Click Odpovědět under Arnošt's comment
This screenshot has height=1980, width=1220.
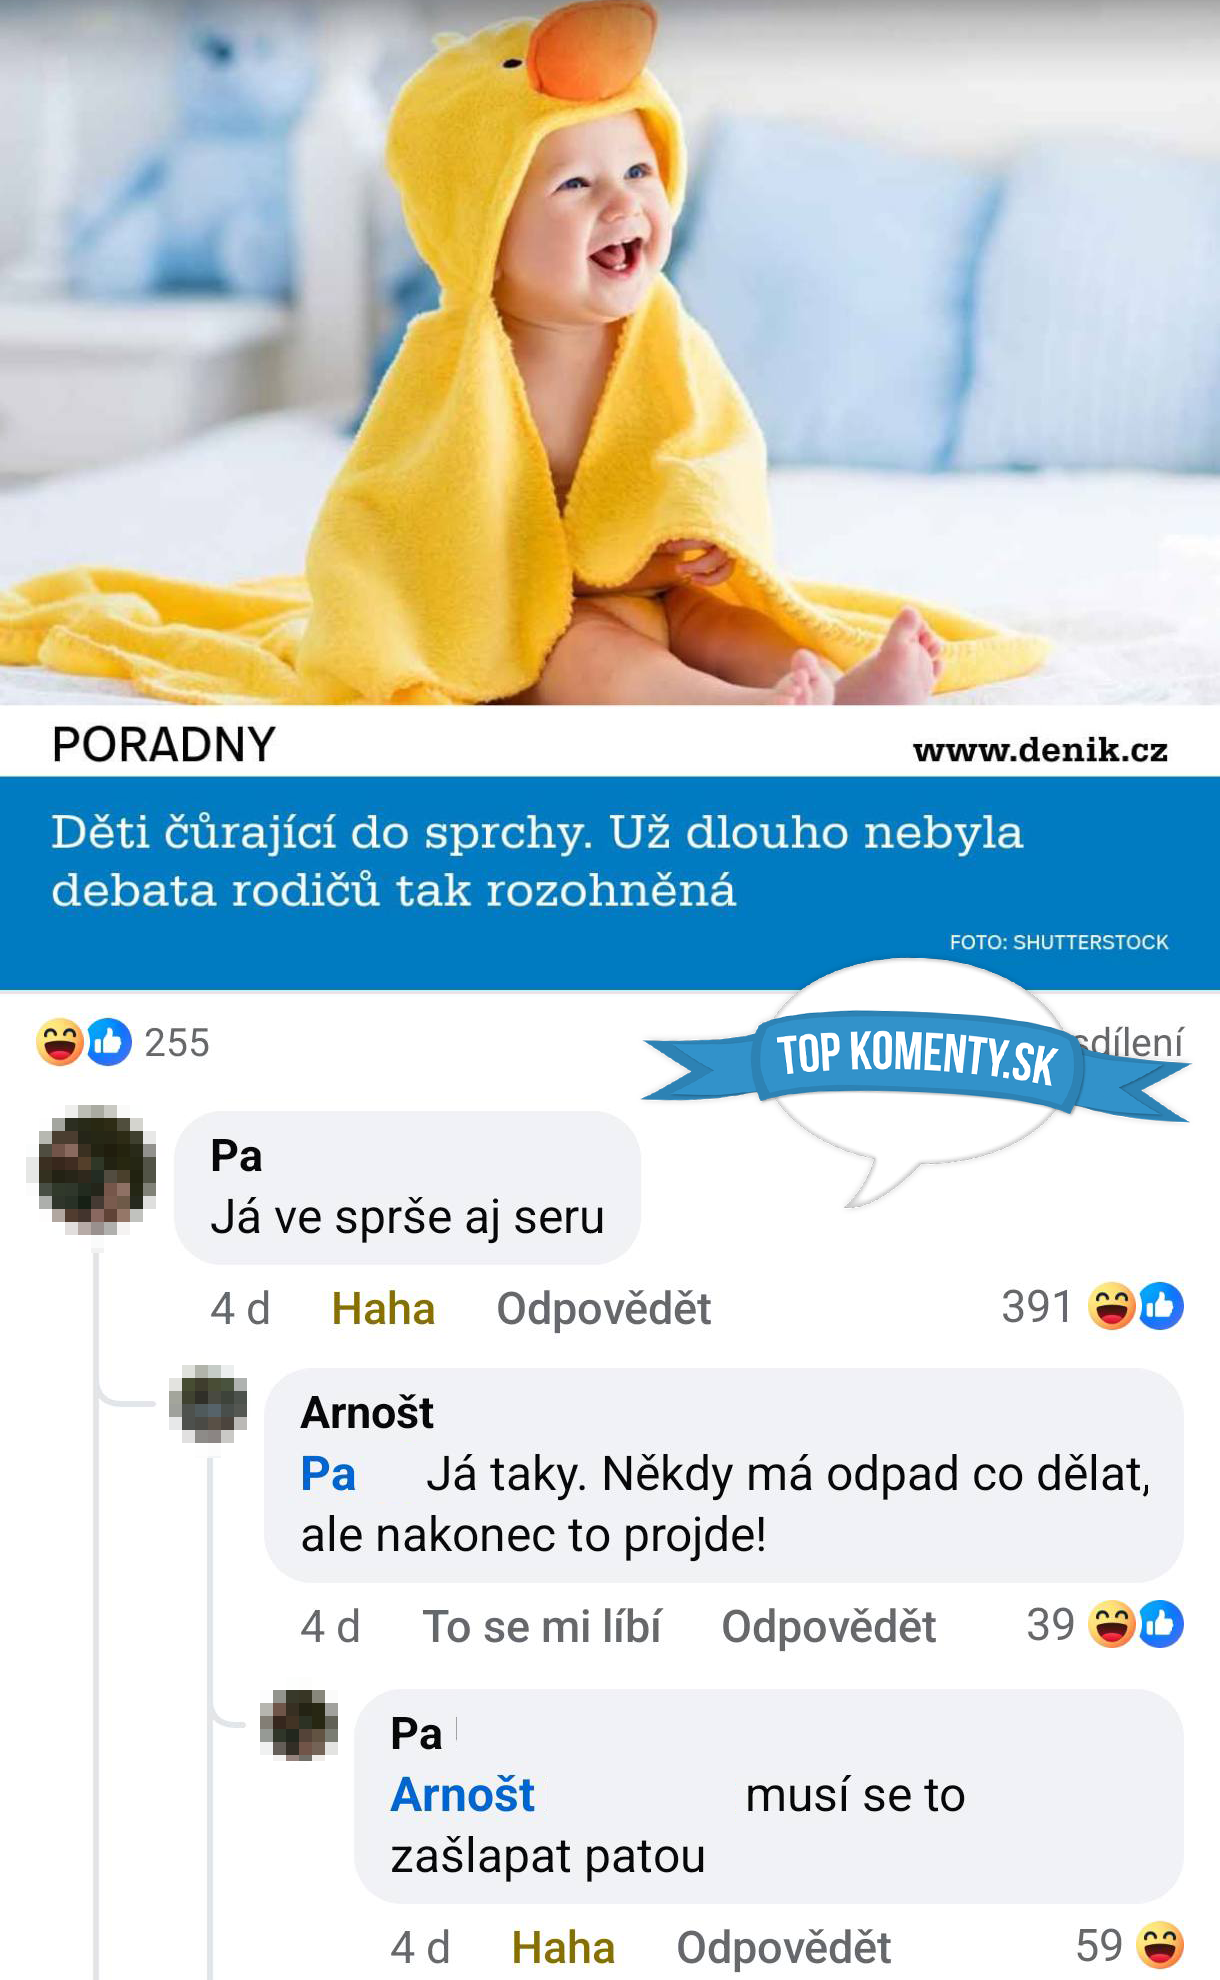click(x=829, y=1626)
